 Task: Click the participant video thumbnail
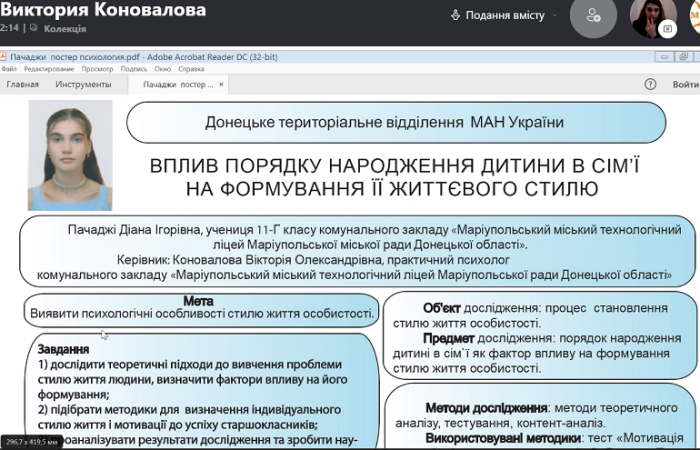tap(652, 18)
